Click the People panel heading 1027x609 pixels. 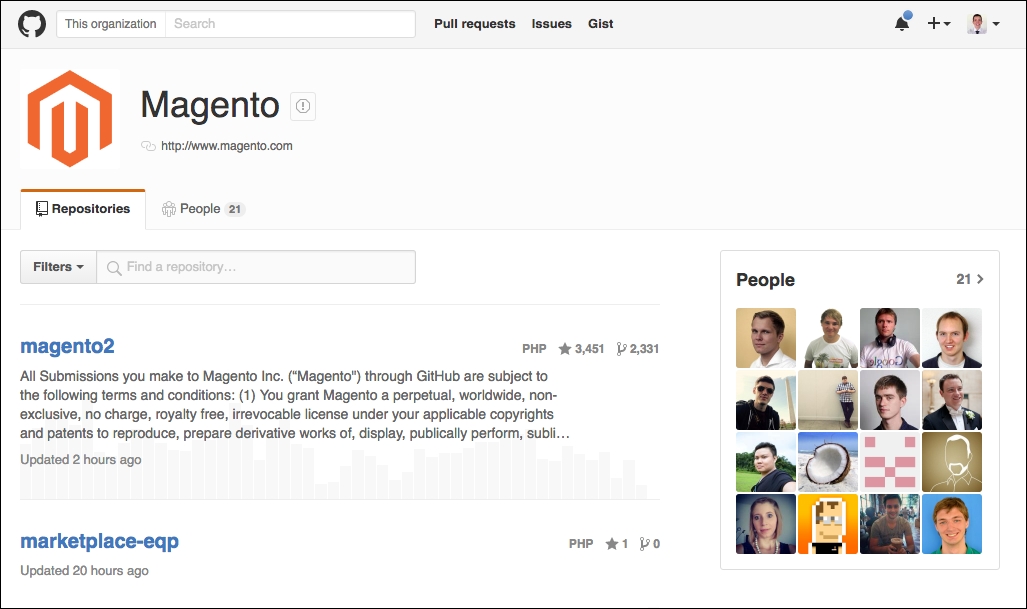pyautogui.click(x=765, y=280)
